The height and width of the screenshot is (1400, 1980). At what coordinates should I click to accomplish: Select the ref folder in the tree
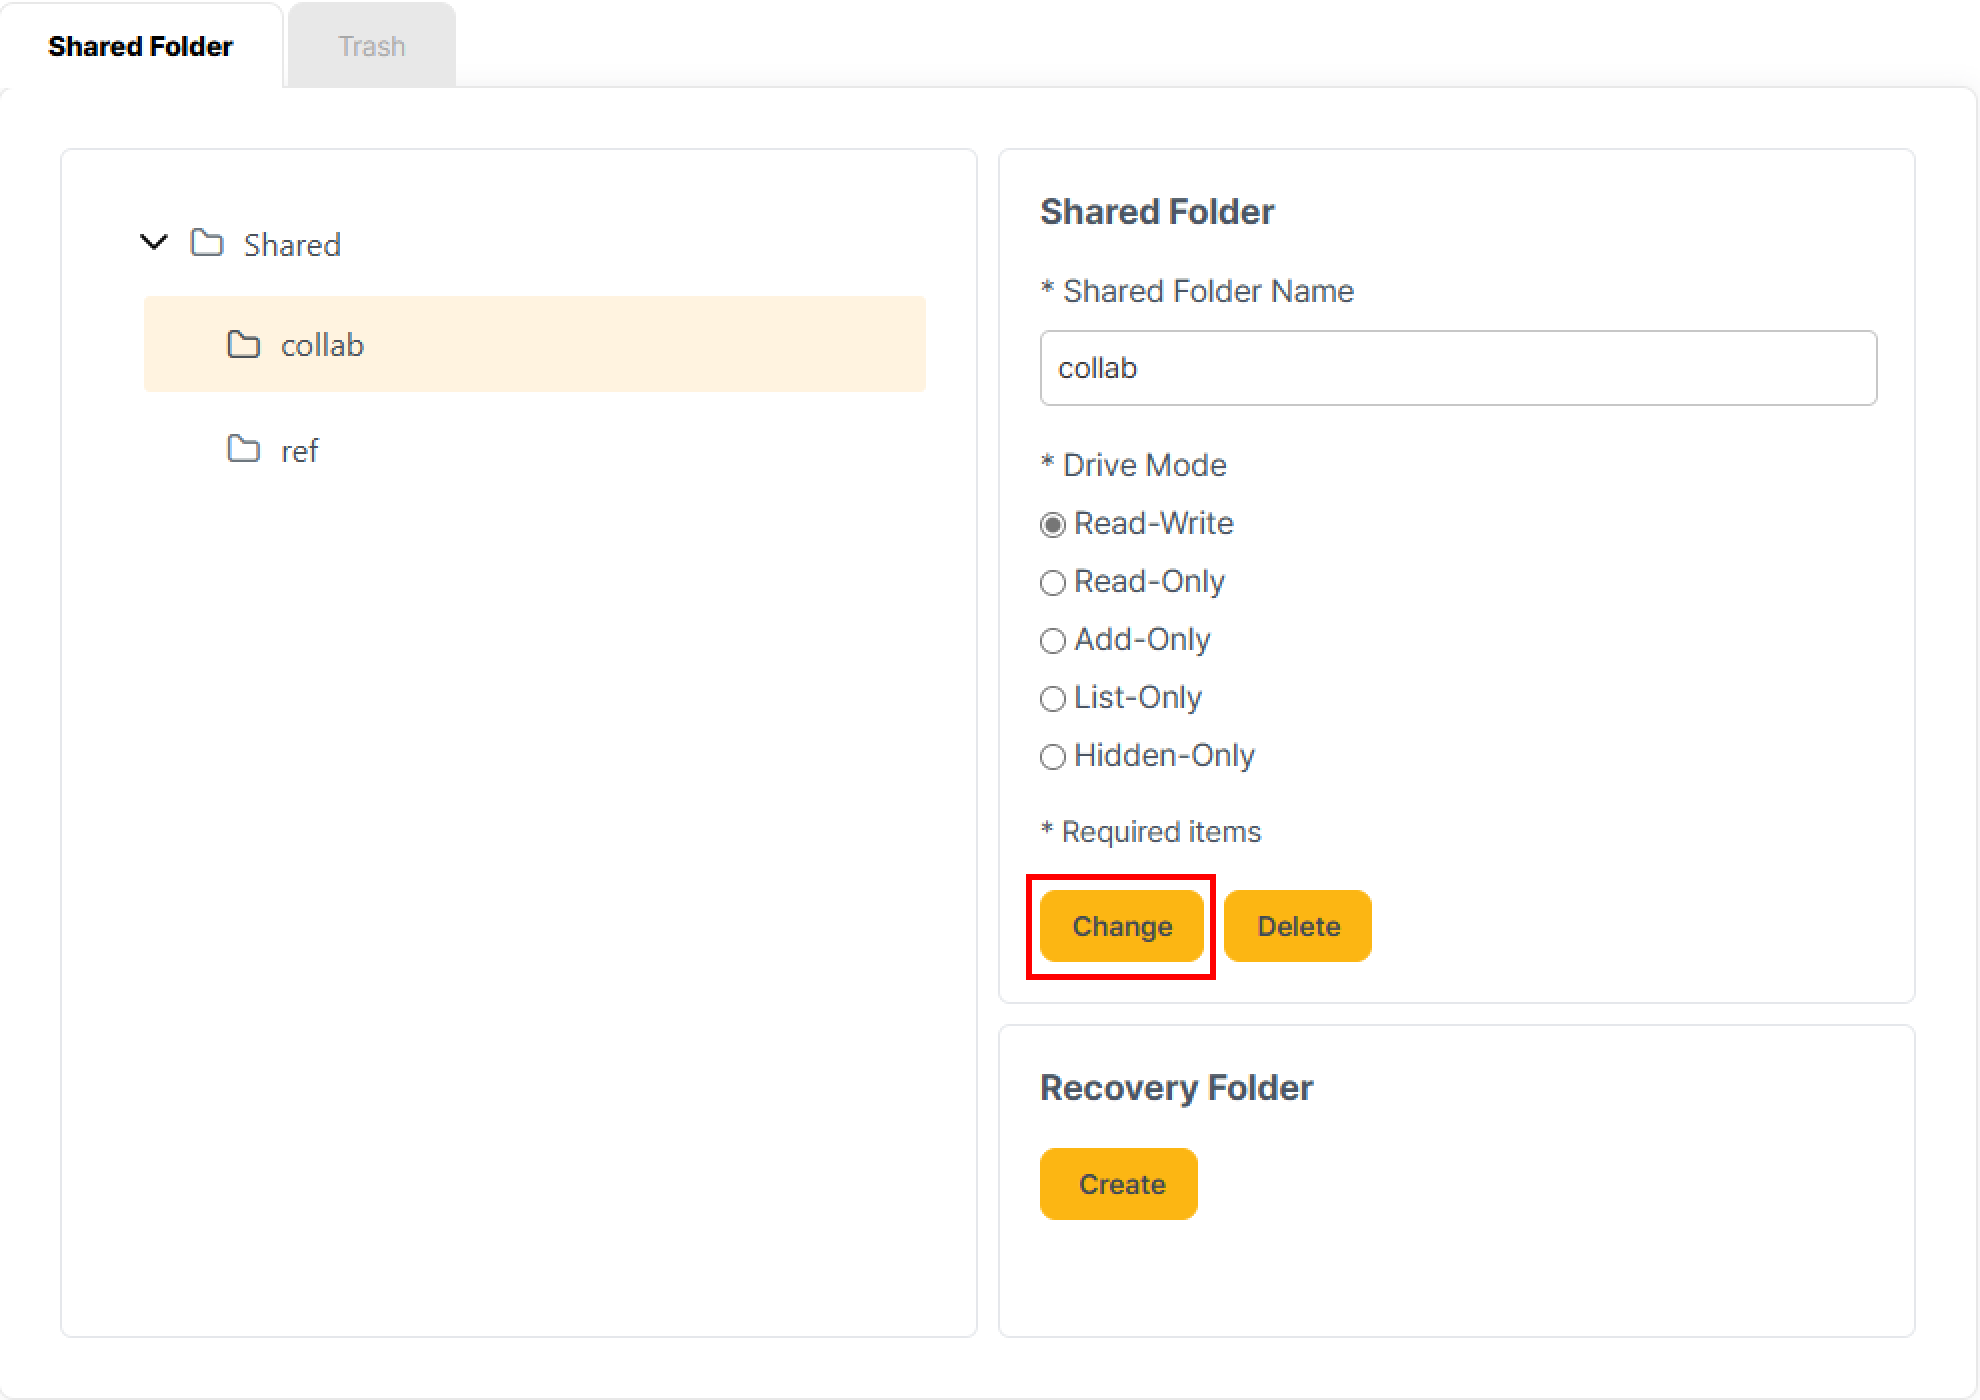[x=298, y=450]
